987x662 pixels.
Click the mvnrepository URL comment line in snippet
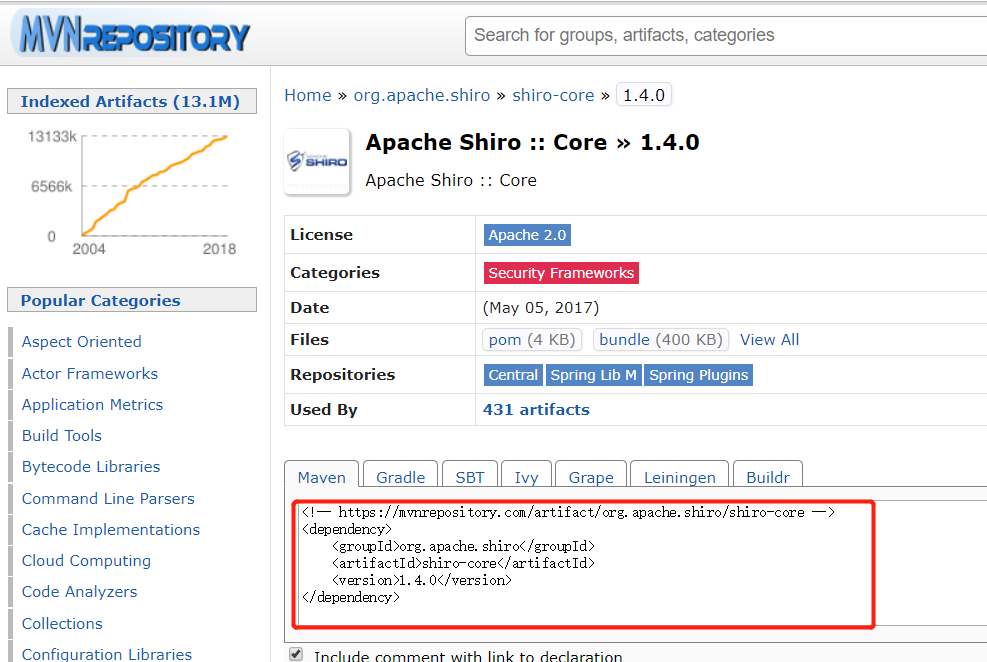pos(568,512)
